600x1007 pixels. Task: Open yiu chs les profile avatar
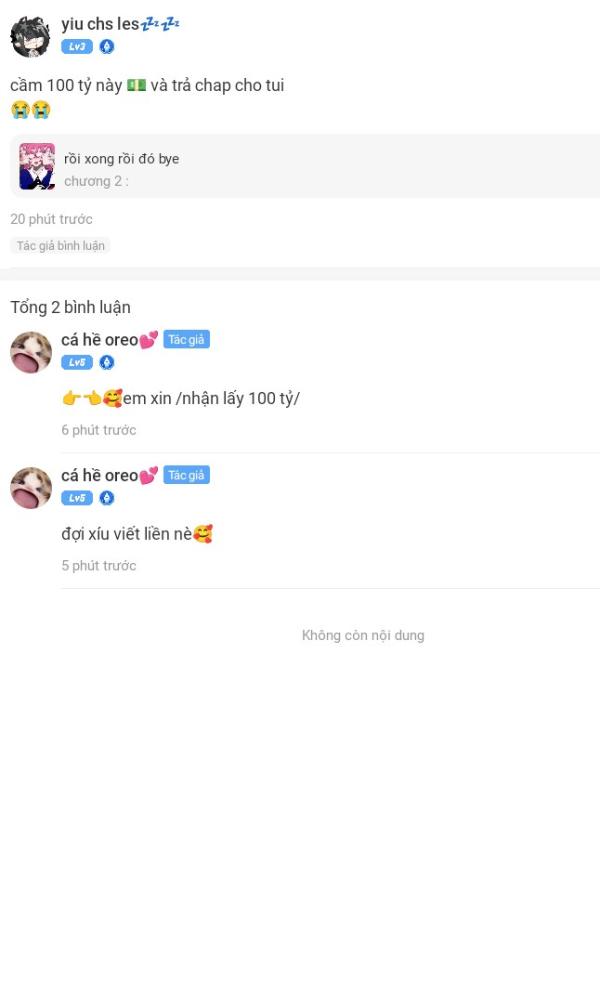pos(30,36)
